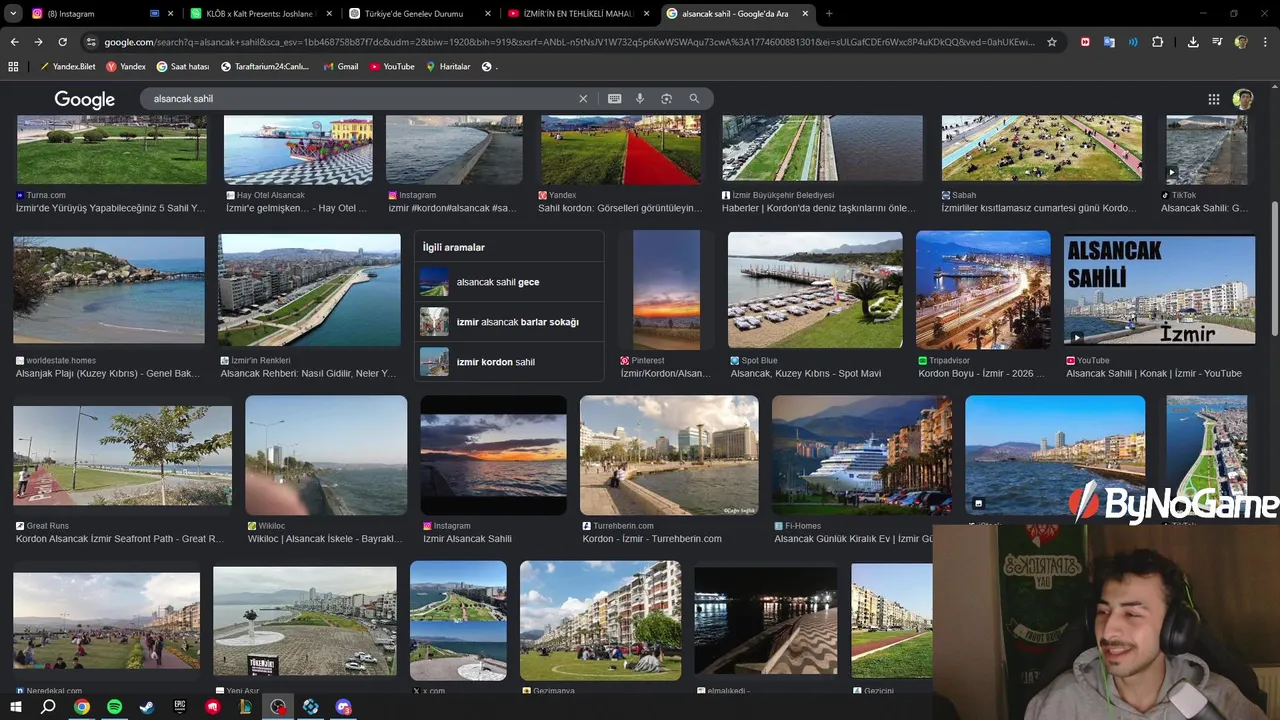
Task: Open Sabah Kordon crowd image result
Action: click(x=1041, y=148)
